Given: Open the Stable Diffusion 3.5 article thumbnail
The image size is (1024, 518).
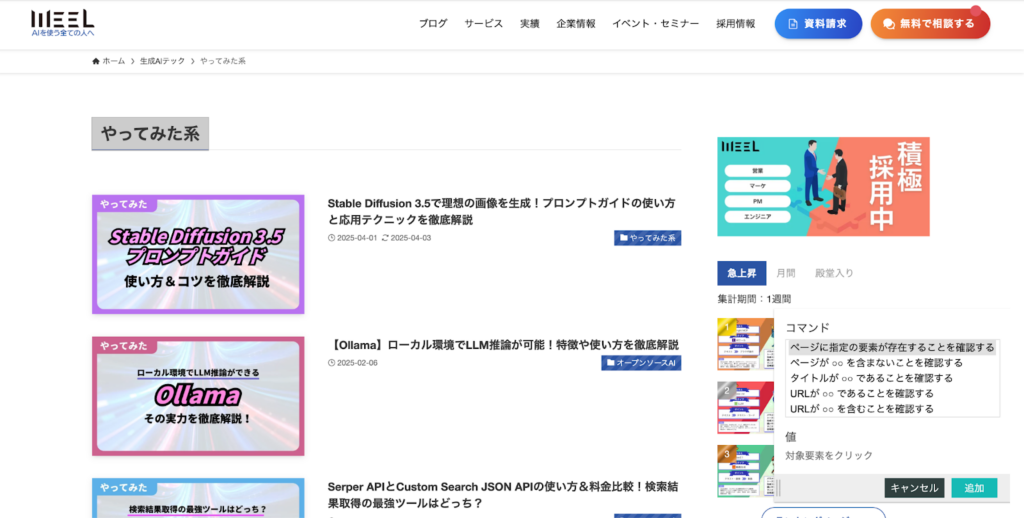Looking at the screenshot, I should click(x=198, y=254).
